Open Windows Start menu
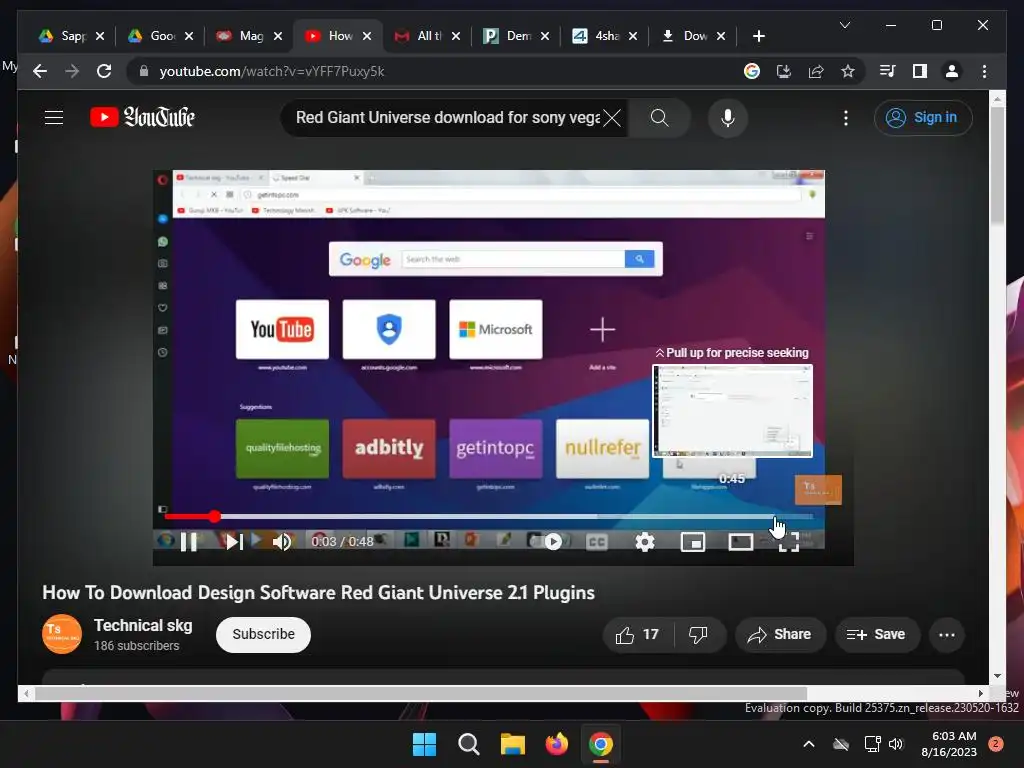Viewport: 1024px width, 768px height. tap(424, 744)
